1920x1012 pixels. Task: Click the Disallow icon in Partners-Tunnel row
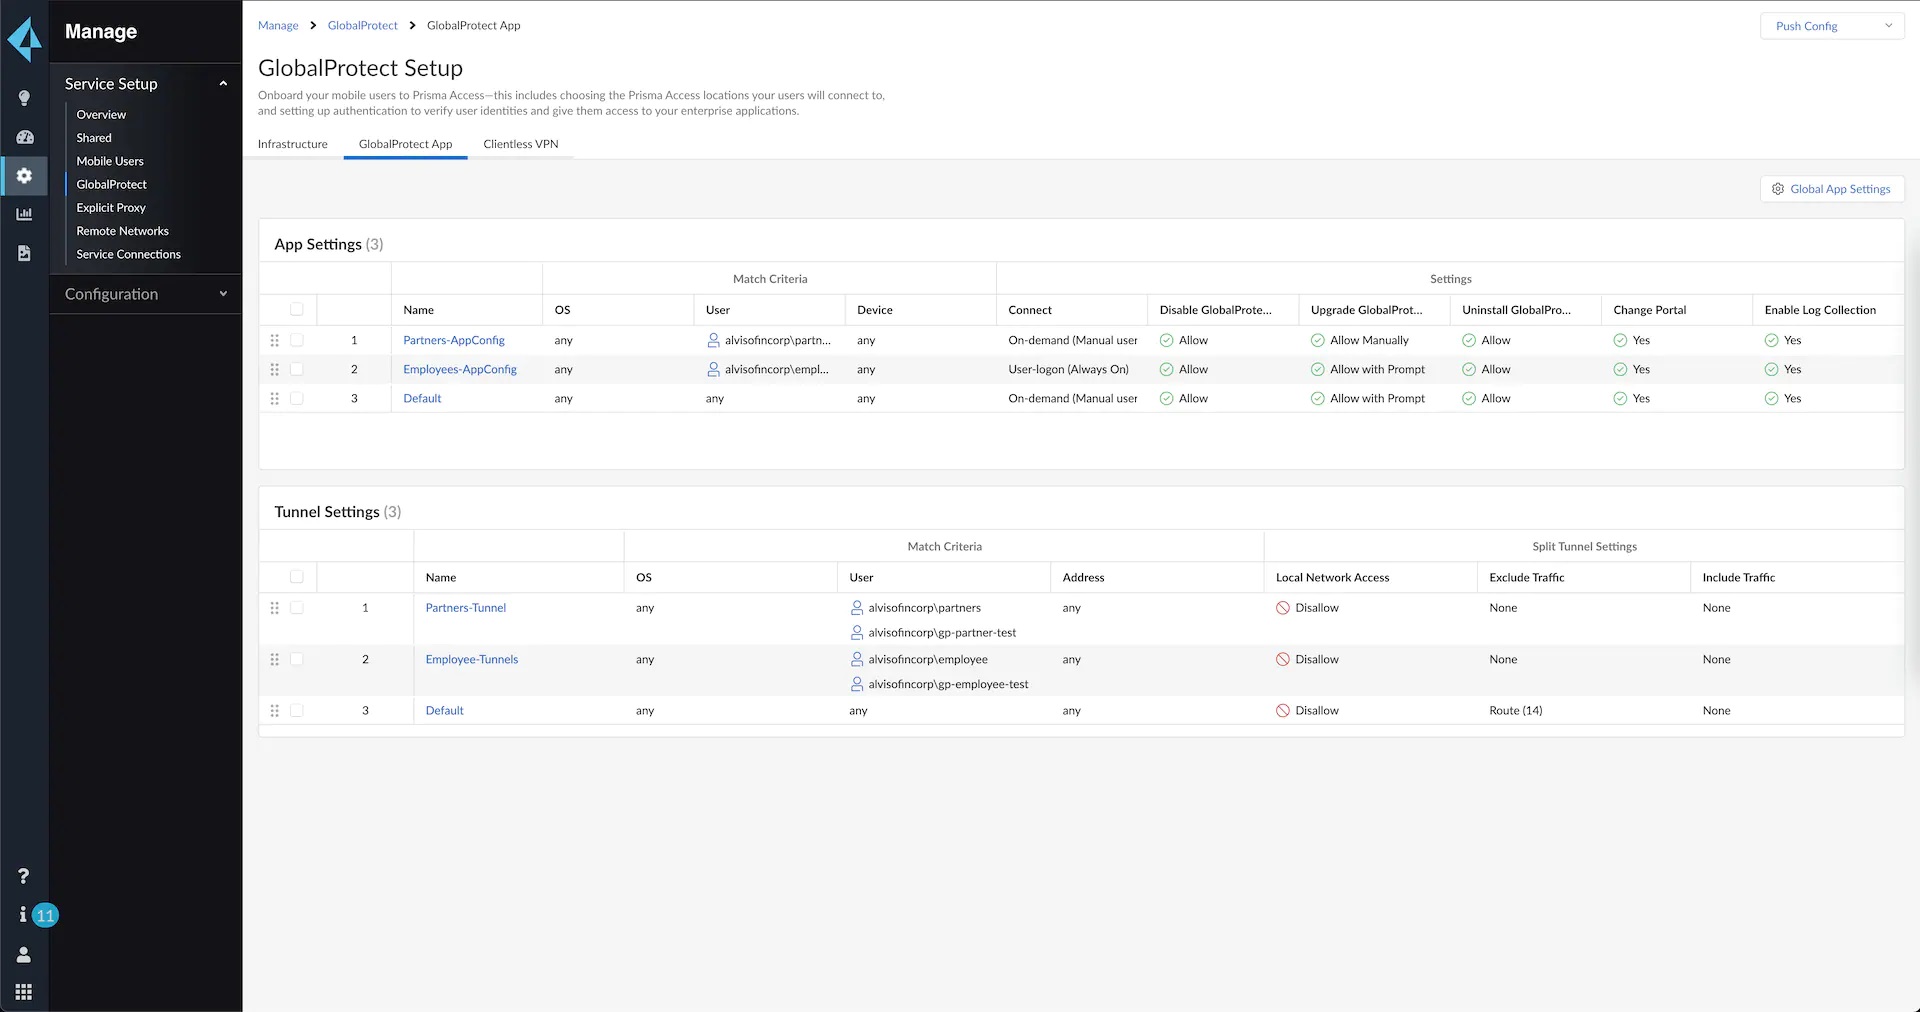(x=1283, y=608)
